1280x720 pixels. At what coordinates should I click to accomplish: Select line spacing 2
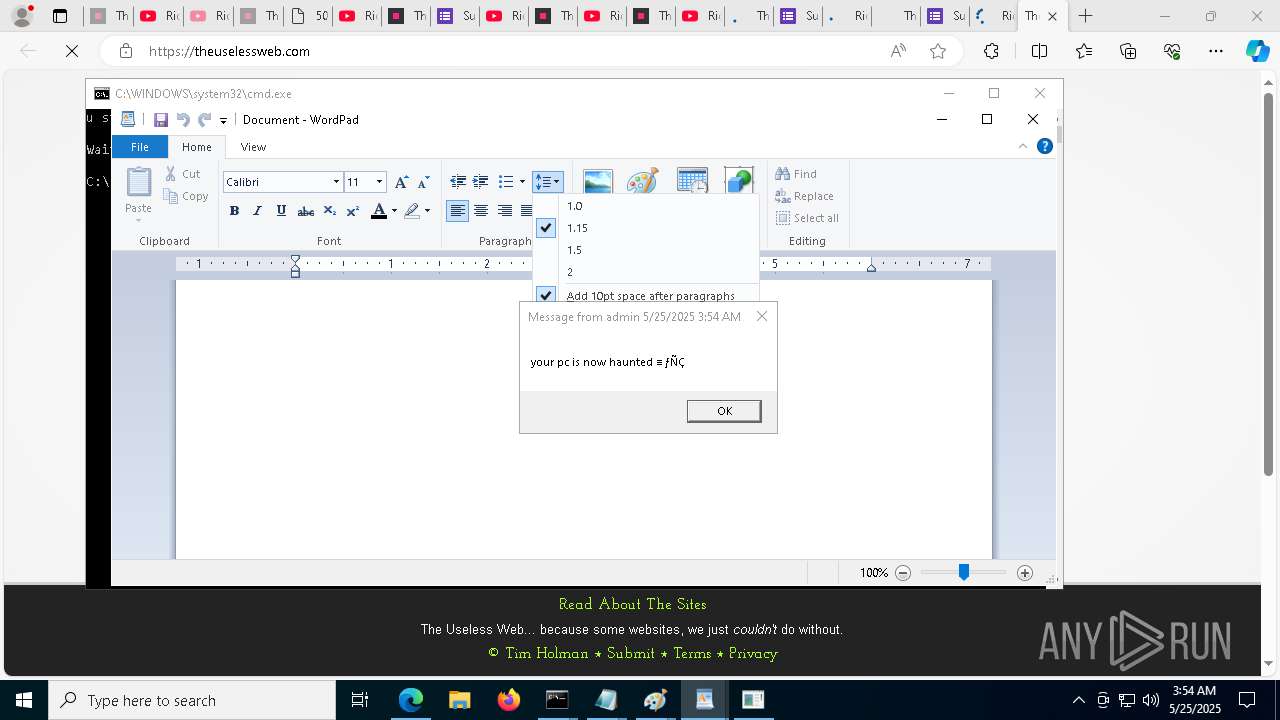[x=646, y=272]
